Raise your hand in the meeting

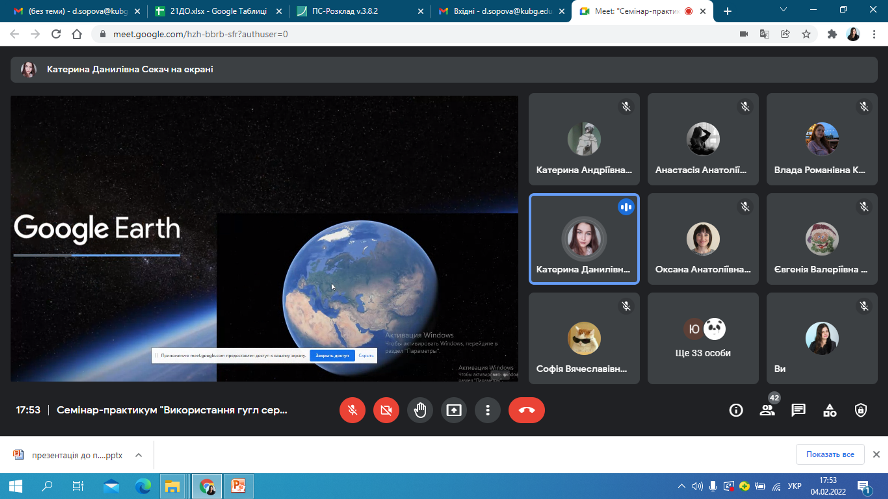(420, 410)
